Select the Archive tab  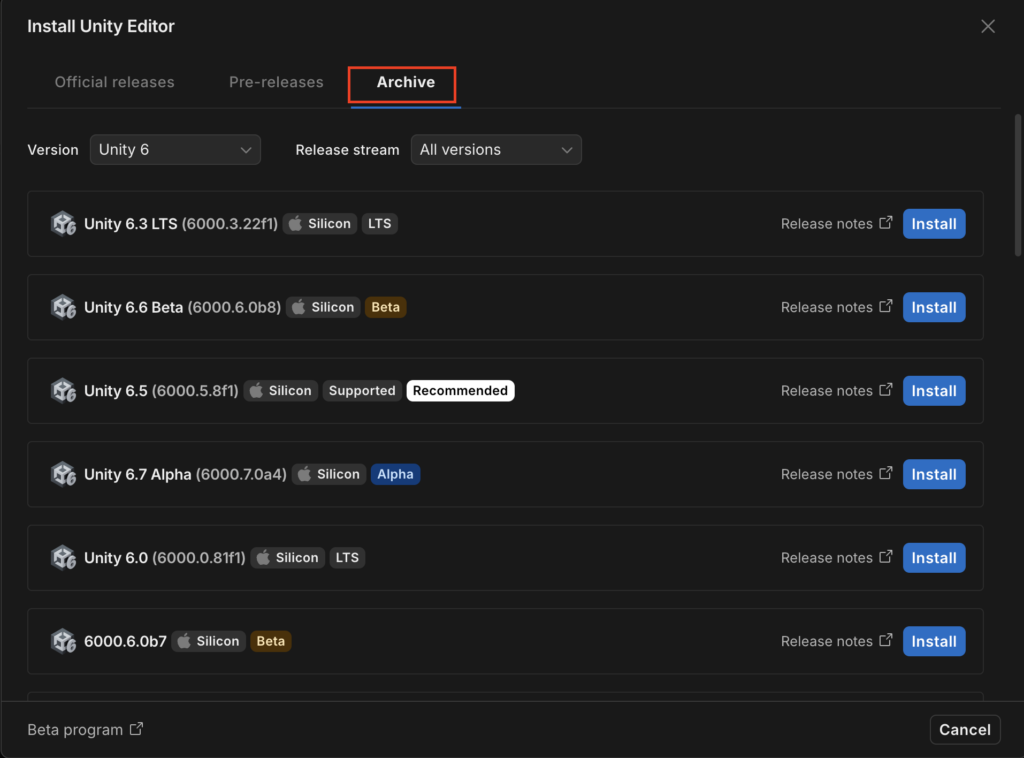tap(406, 82)
